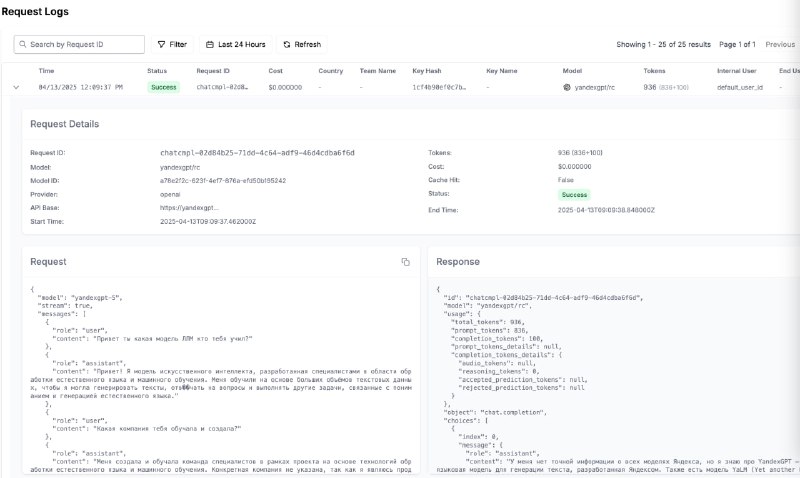This screenshot has width=800, height=478.
Task: Go to the Previous page
Action: pyautogui.click(x=780, y=44)
